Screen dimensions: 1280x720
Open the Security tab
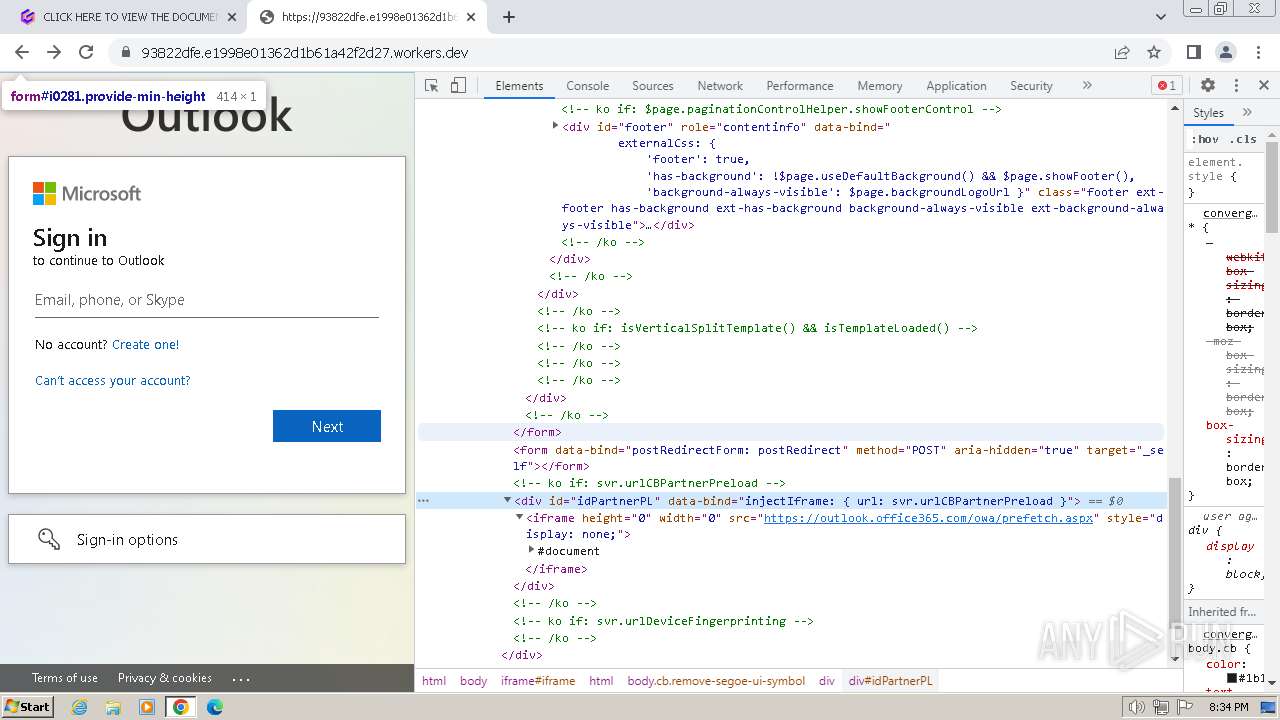click(x=1031, y=86)
